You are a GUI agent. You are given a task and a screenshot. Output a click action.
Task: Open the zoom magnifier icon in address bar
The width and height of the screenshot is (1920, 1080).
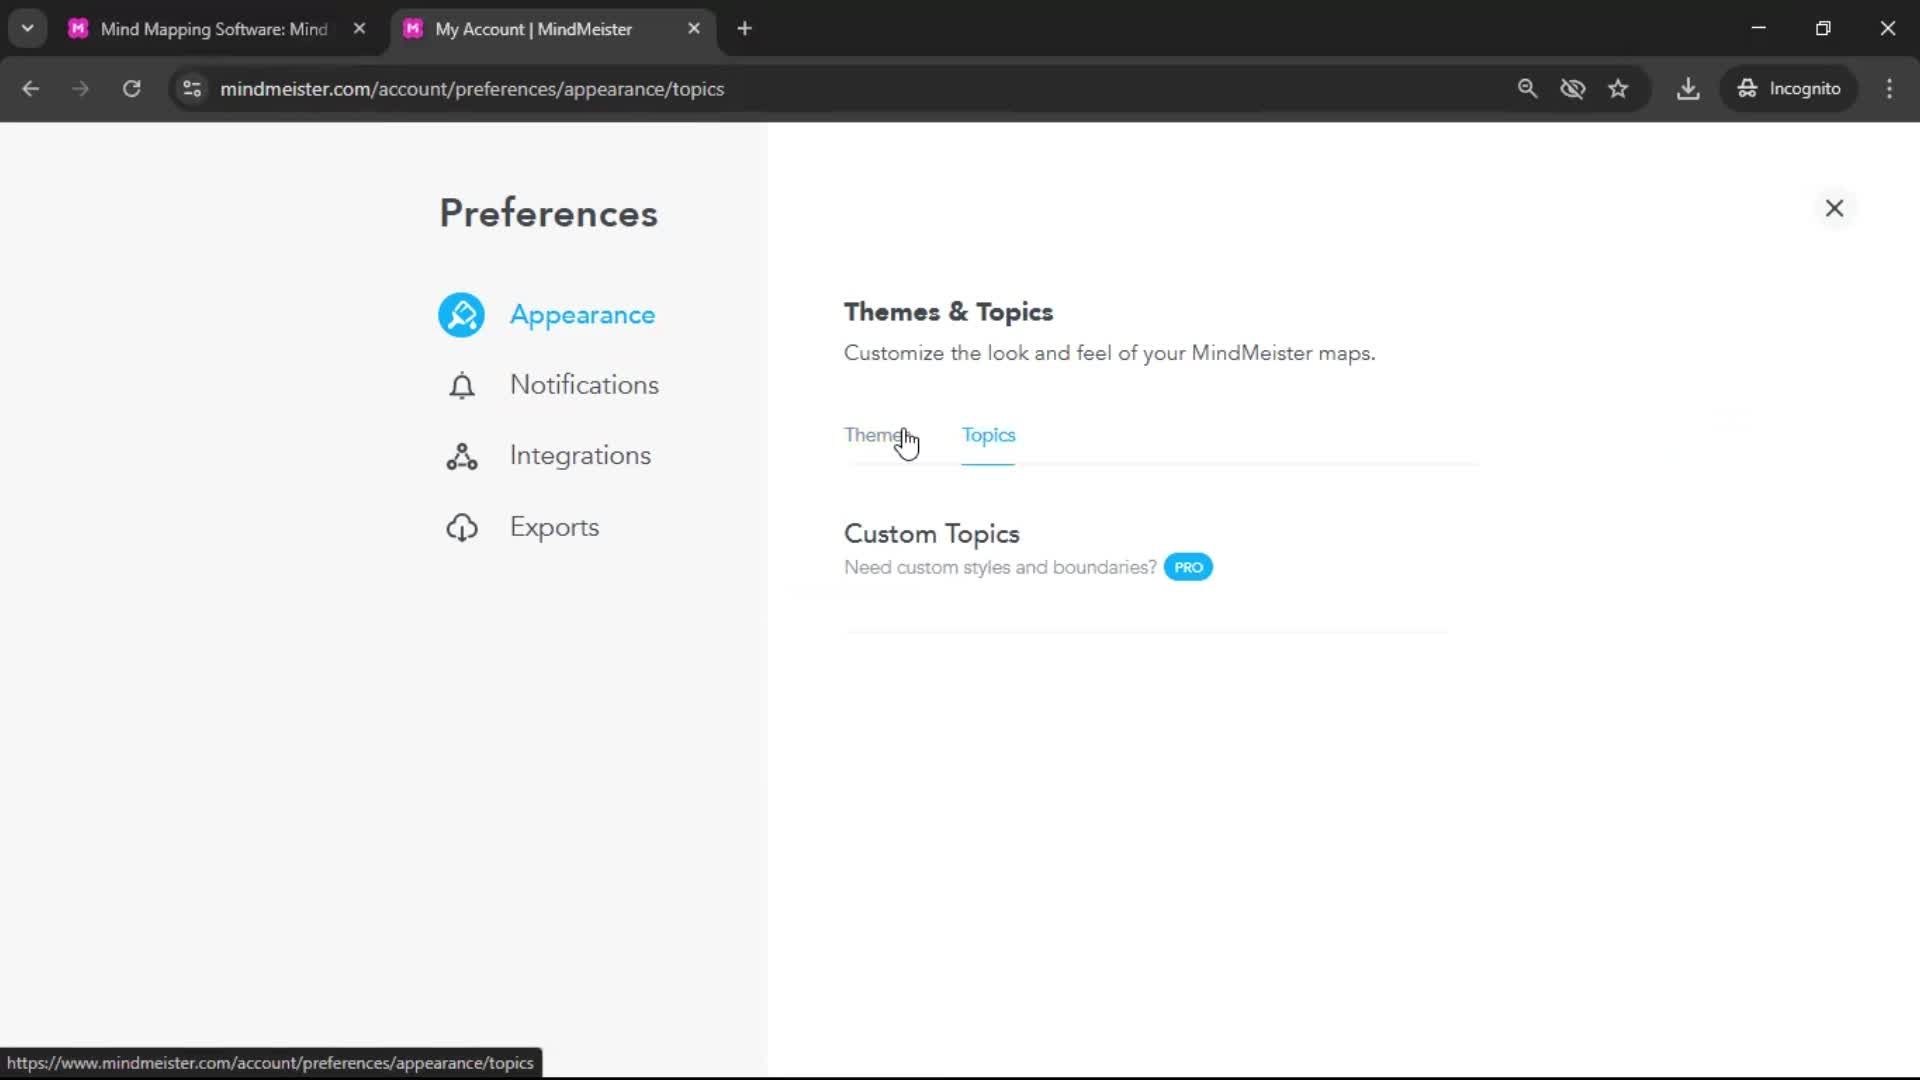point(1527,89)
